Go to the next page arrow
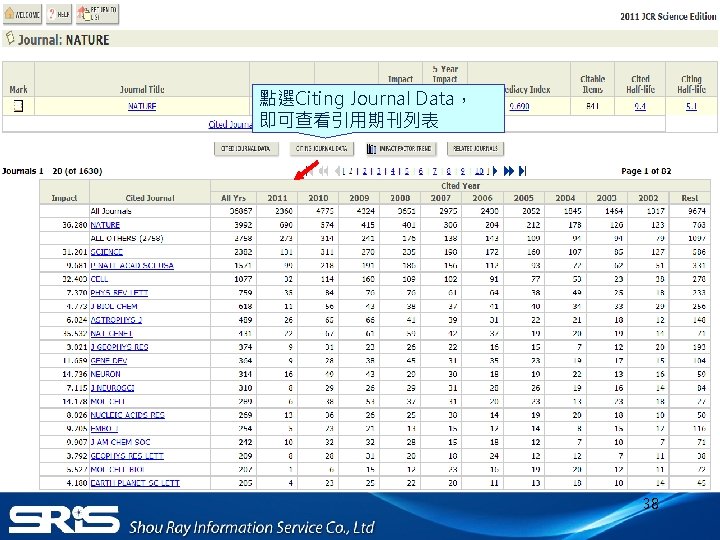 495,171
